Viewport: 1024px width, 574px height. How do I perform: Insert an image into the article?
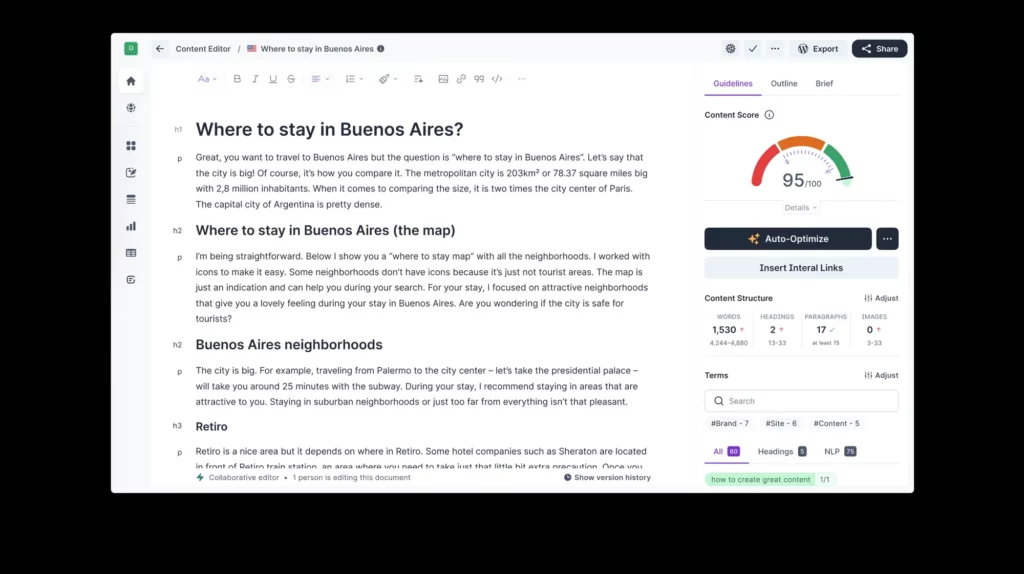(443, 79)
